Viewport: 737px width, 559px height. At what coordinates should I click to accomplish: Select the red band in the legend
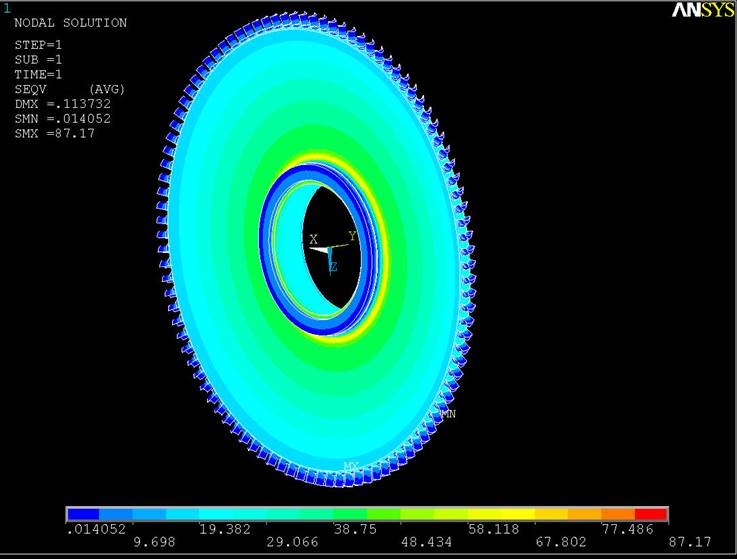coord(651,514)
